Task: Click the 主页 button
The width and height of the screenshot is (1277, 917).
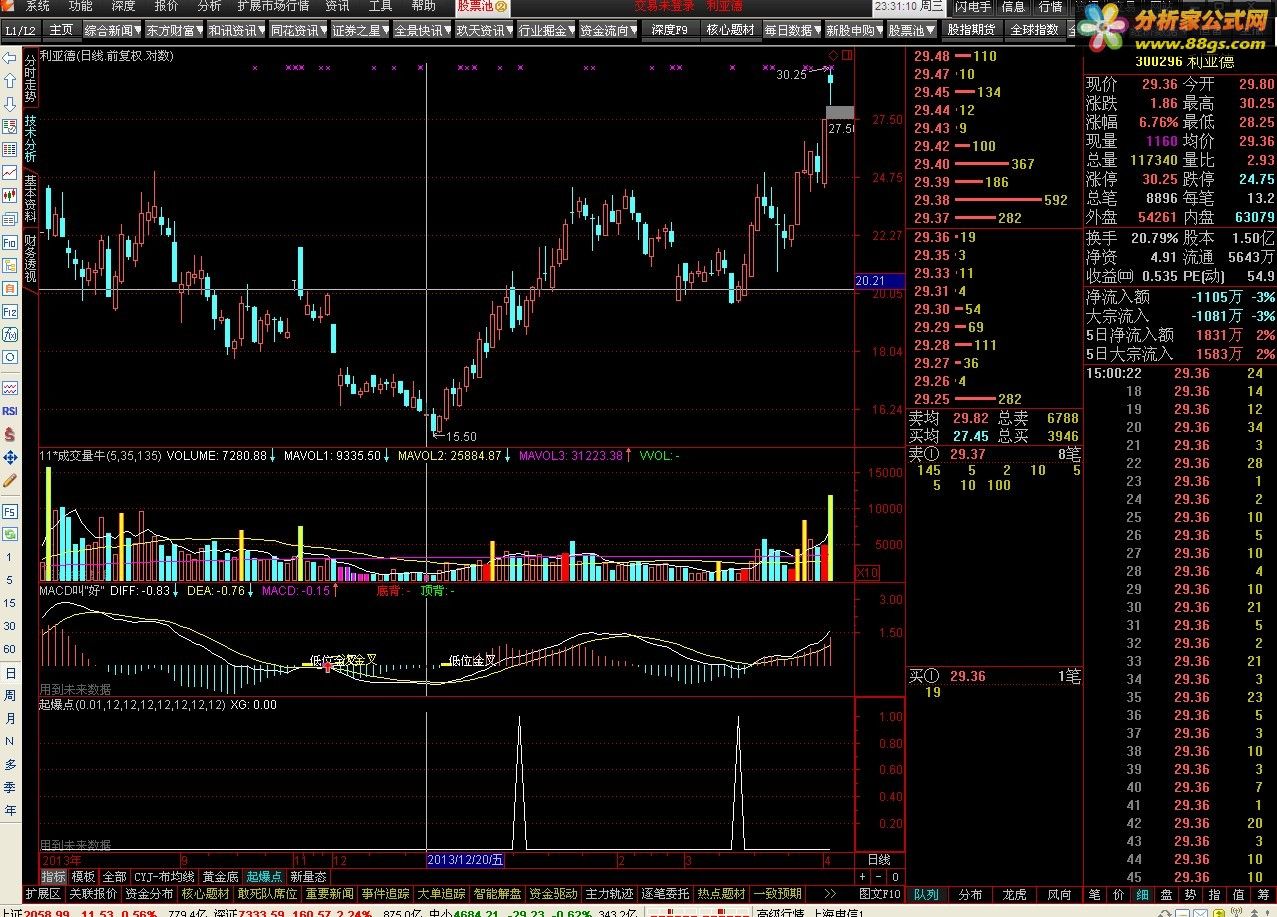Action: [x=61, y=30]
